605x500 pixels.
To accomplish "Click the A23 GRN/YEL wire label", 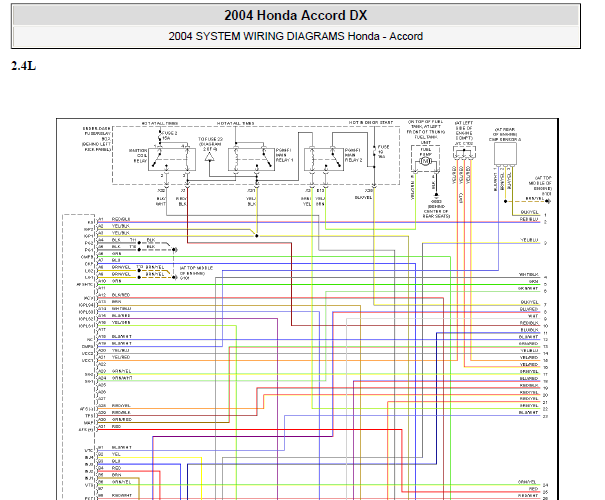I will 122,371.
